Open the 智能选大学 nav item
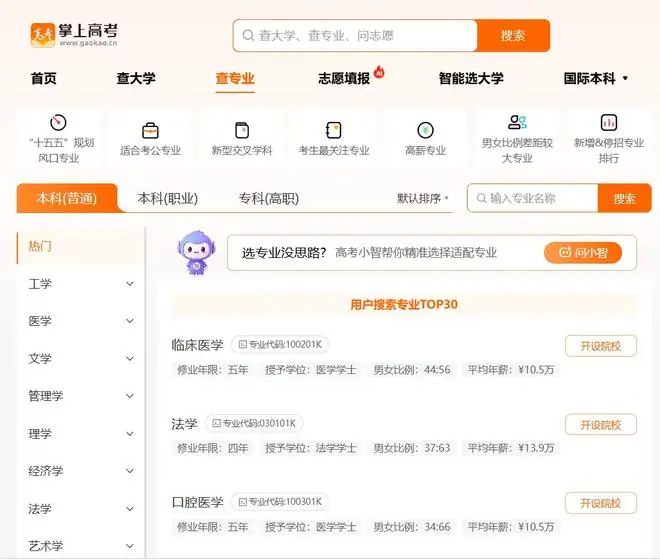 coord(471,78)
